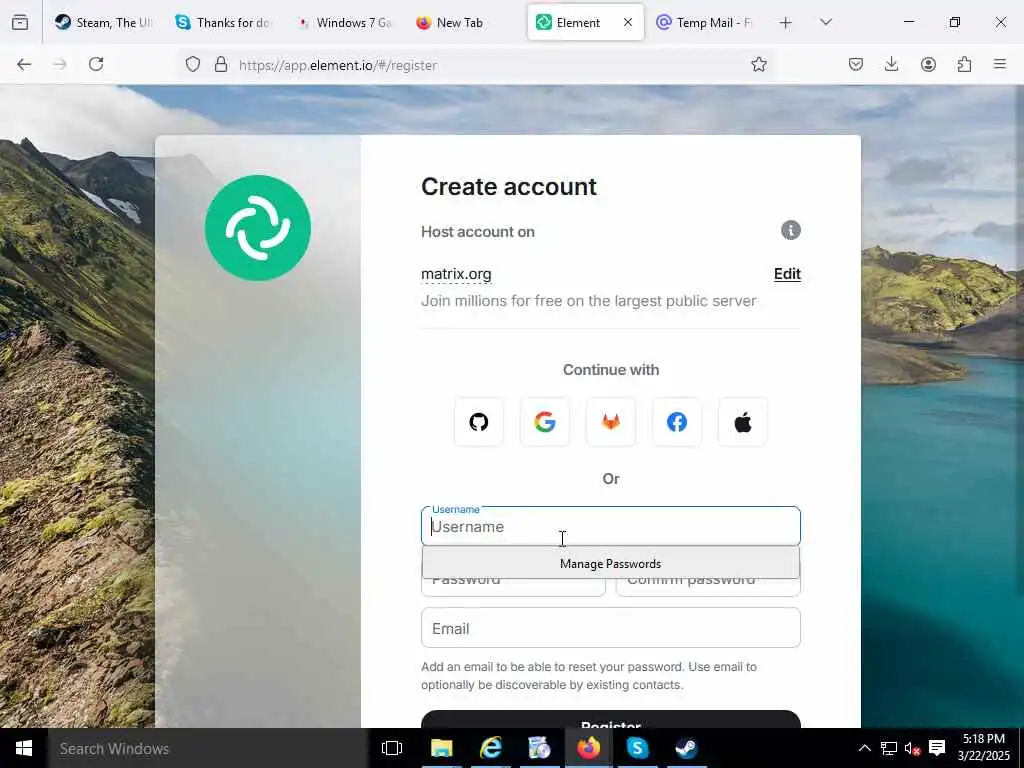Open Firefox from the taskbar
The height and width of the screenshot is (768, 1024).
click(588, 748)
